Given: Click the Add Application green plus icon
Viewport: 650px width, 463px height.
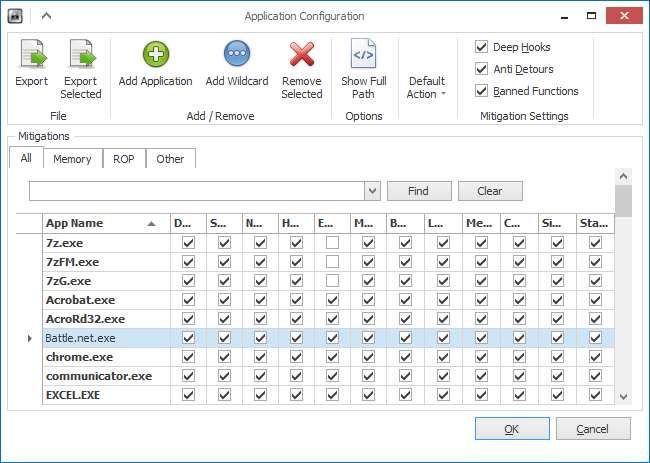Looking at the screenshot, I should click(156, 55).
